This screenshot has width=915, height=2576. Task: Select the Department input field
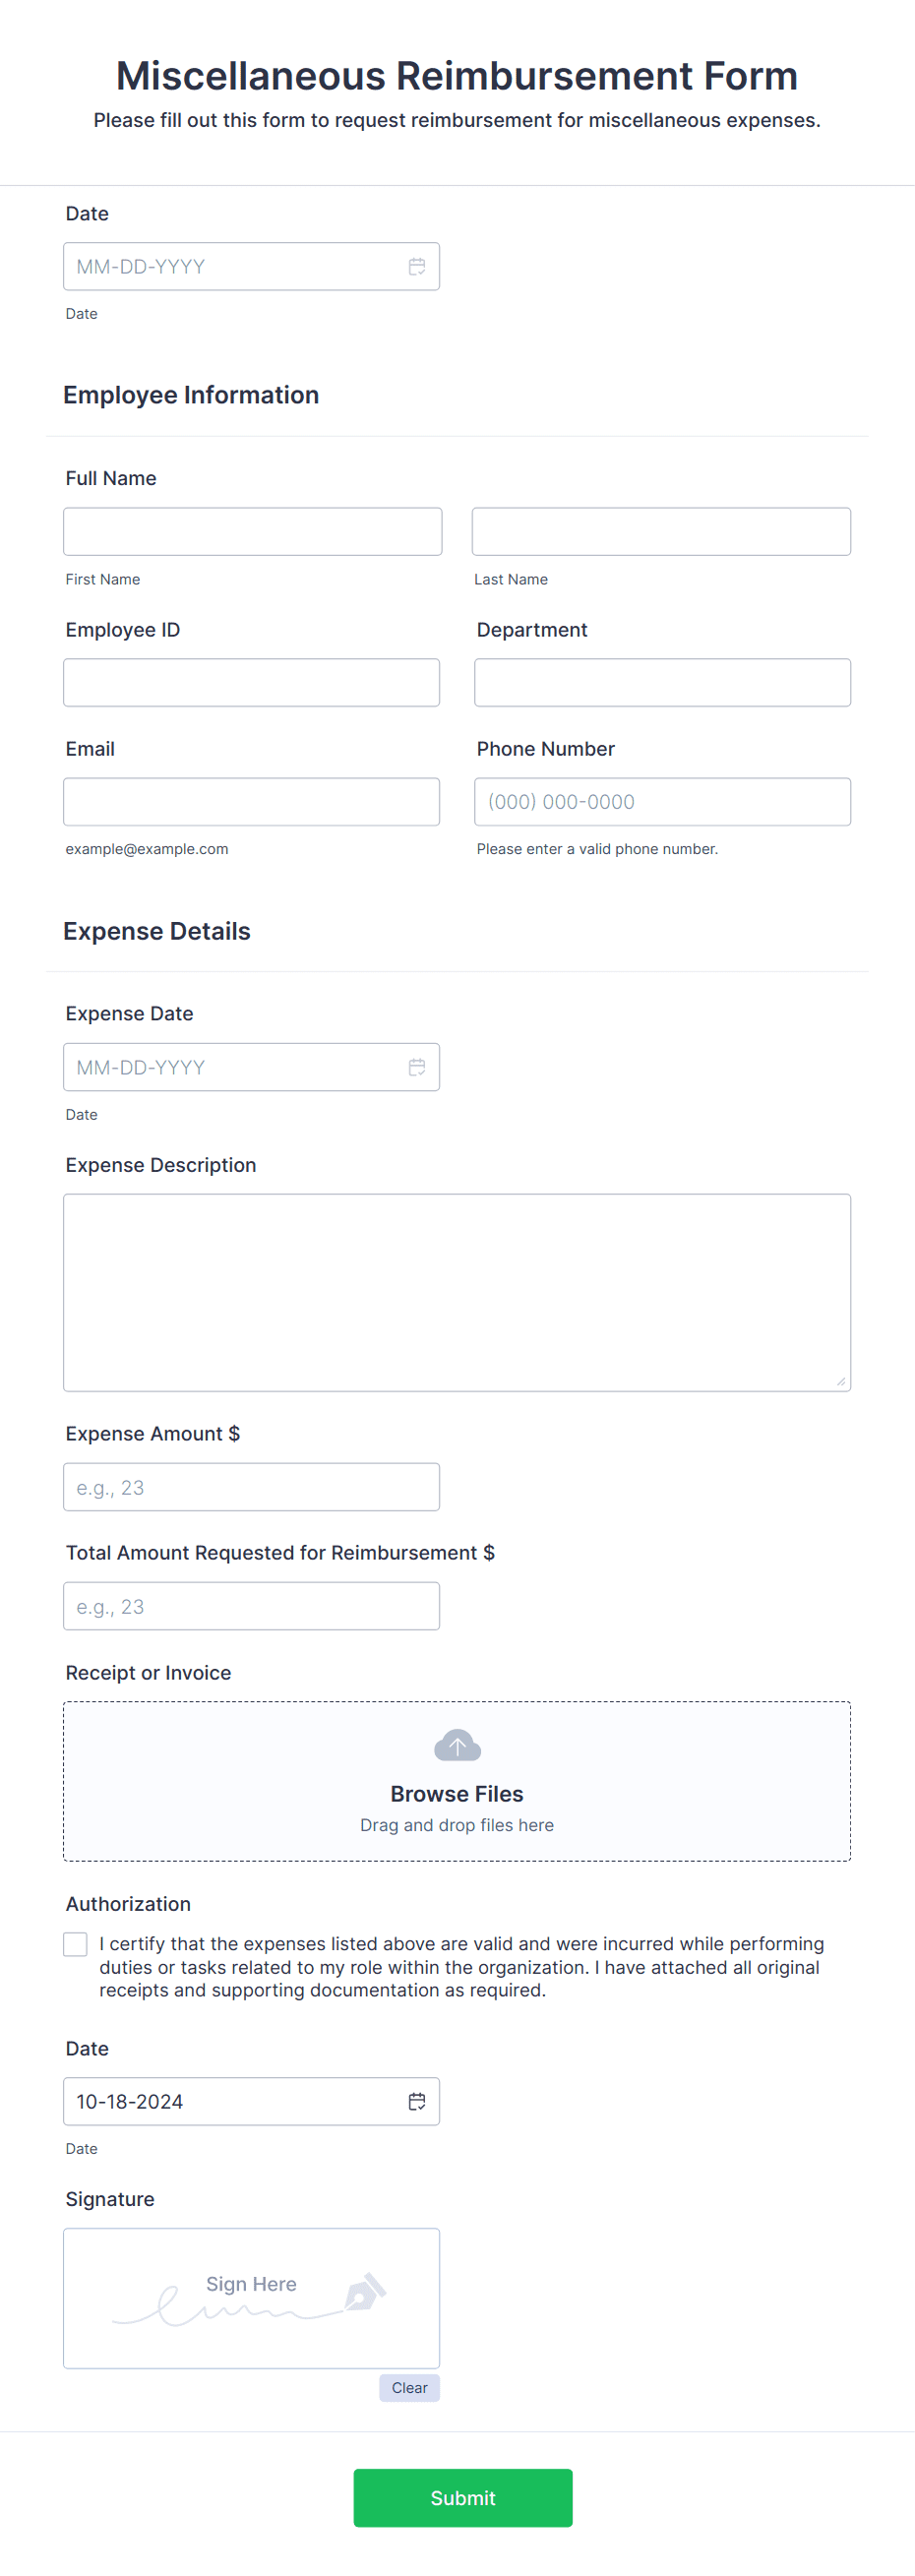661,681
